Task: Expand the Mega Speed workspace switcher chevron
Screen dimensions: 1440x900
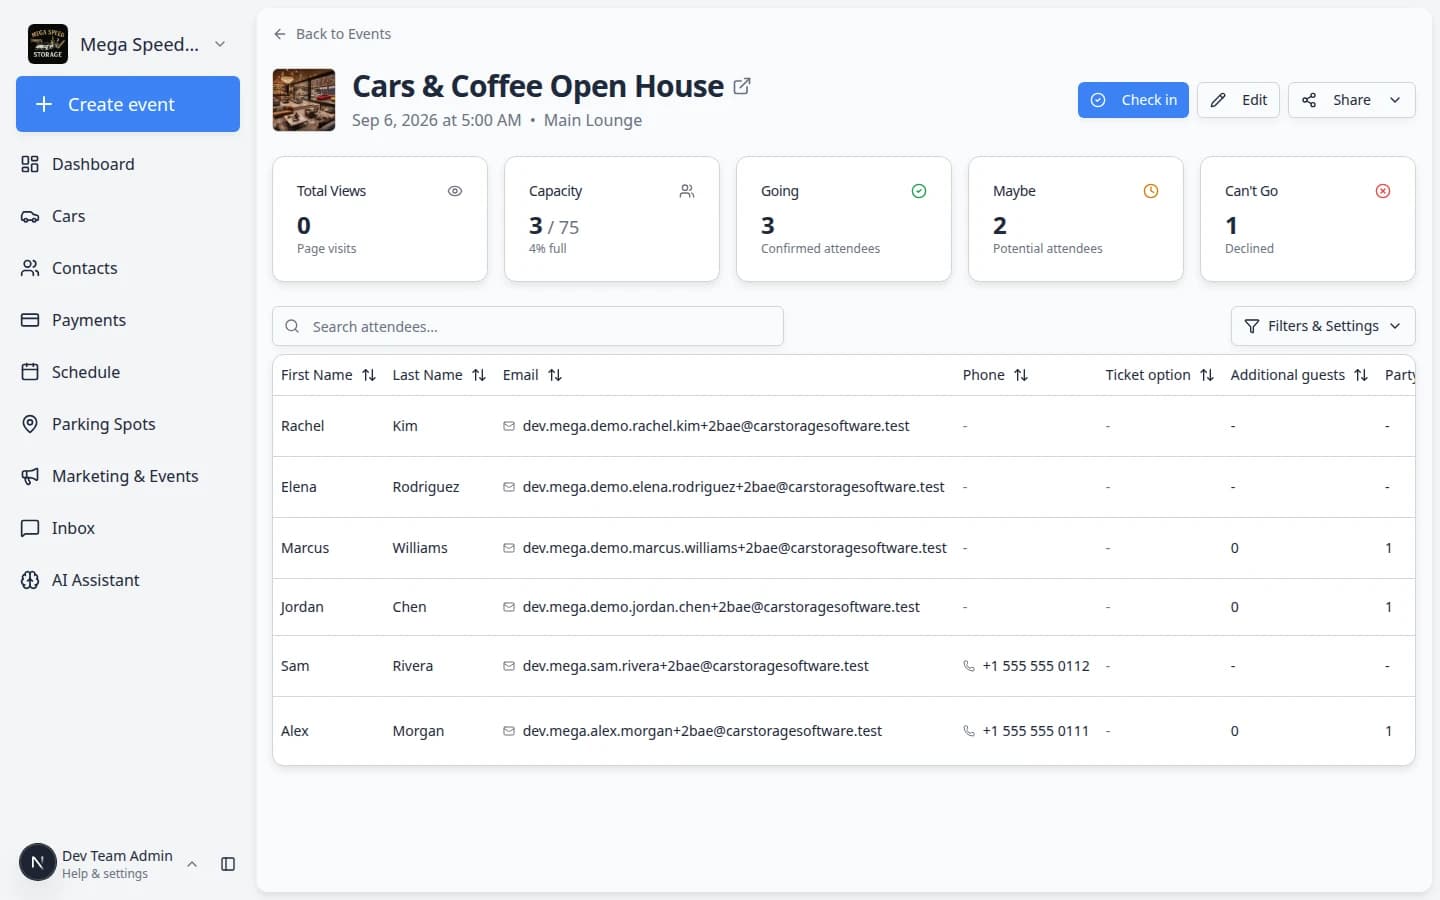Action: click(220, 44)
